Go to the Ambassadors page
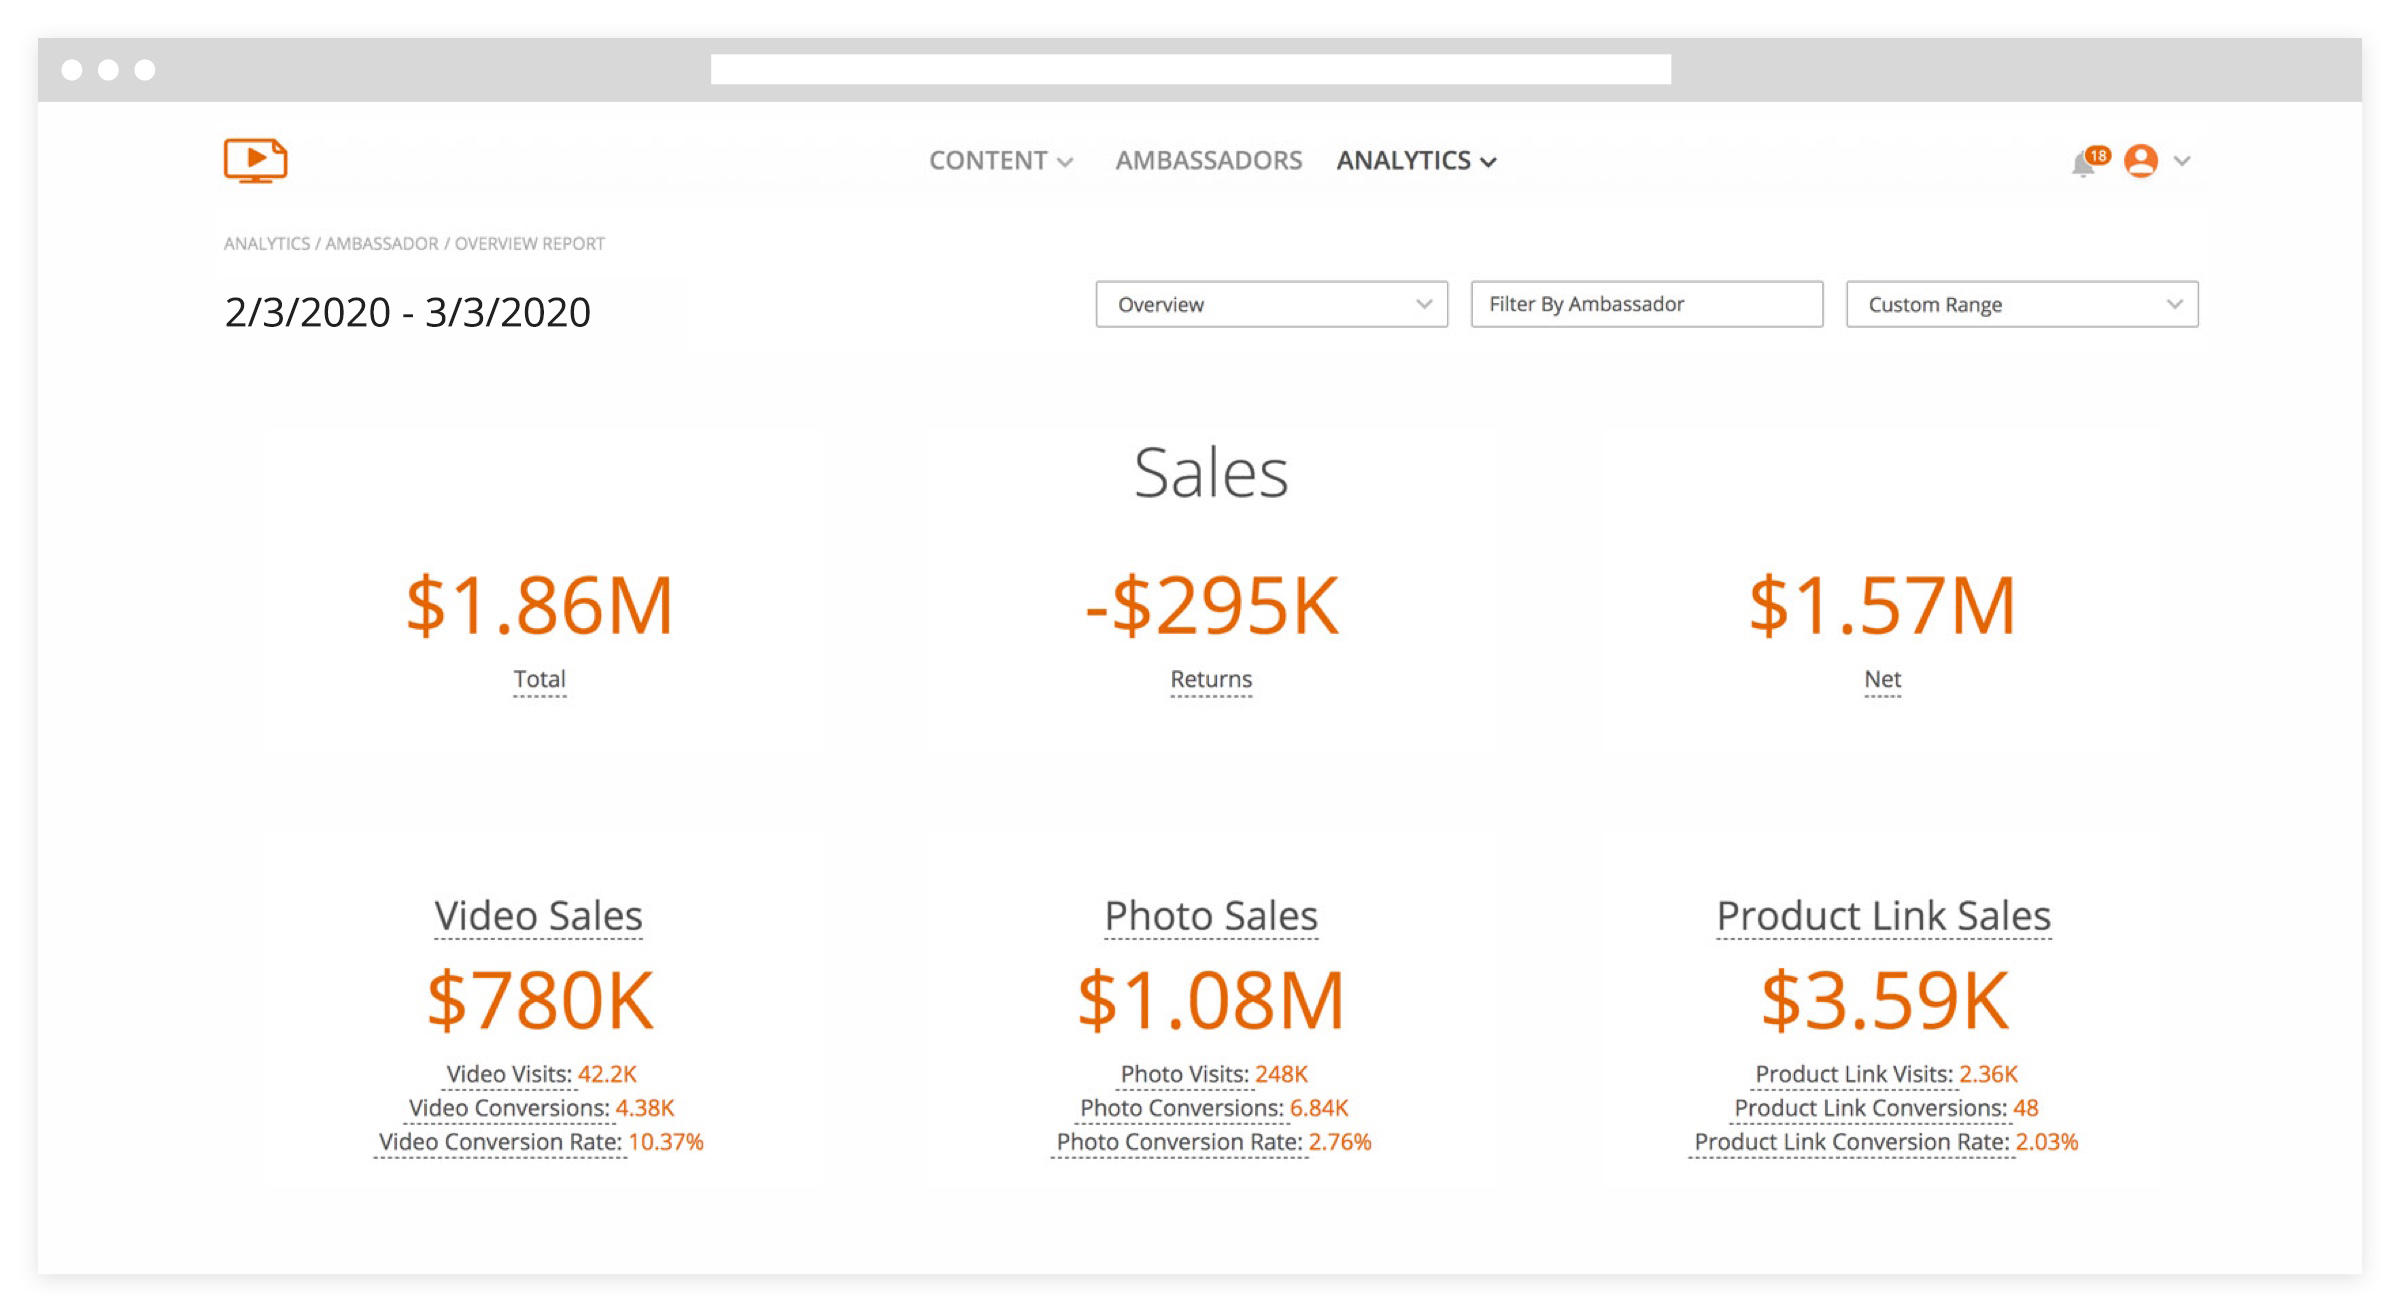2402x1314 pixels. 1208,161
